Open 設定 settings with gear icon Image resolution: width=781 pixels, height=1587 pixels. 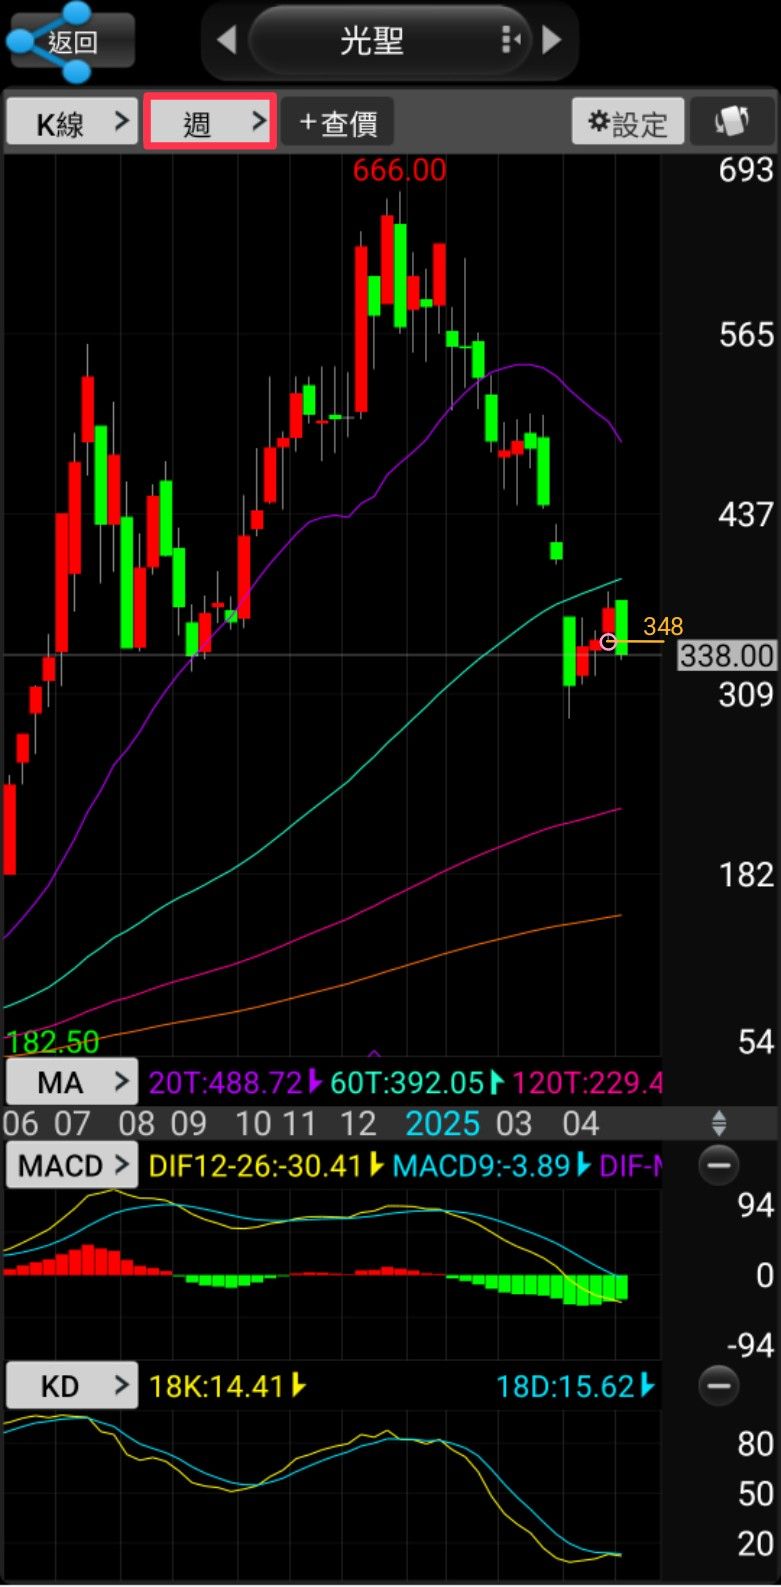point(627,123)
